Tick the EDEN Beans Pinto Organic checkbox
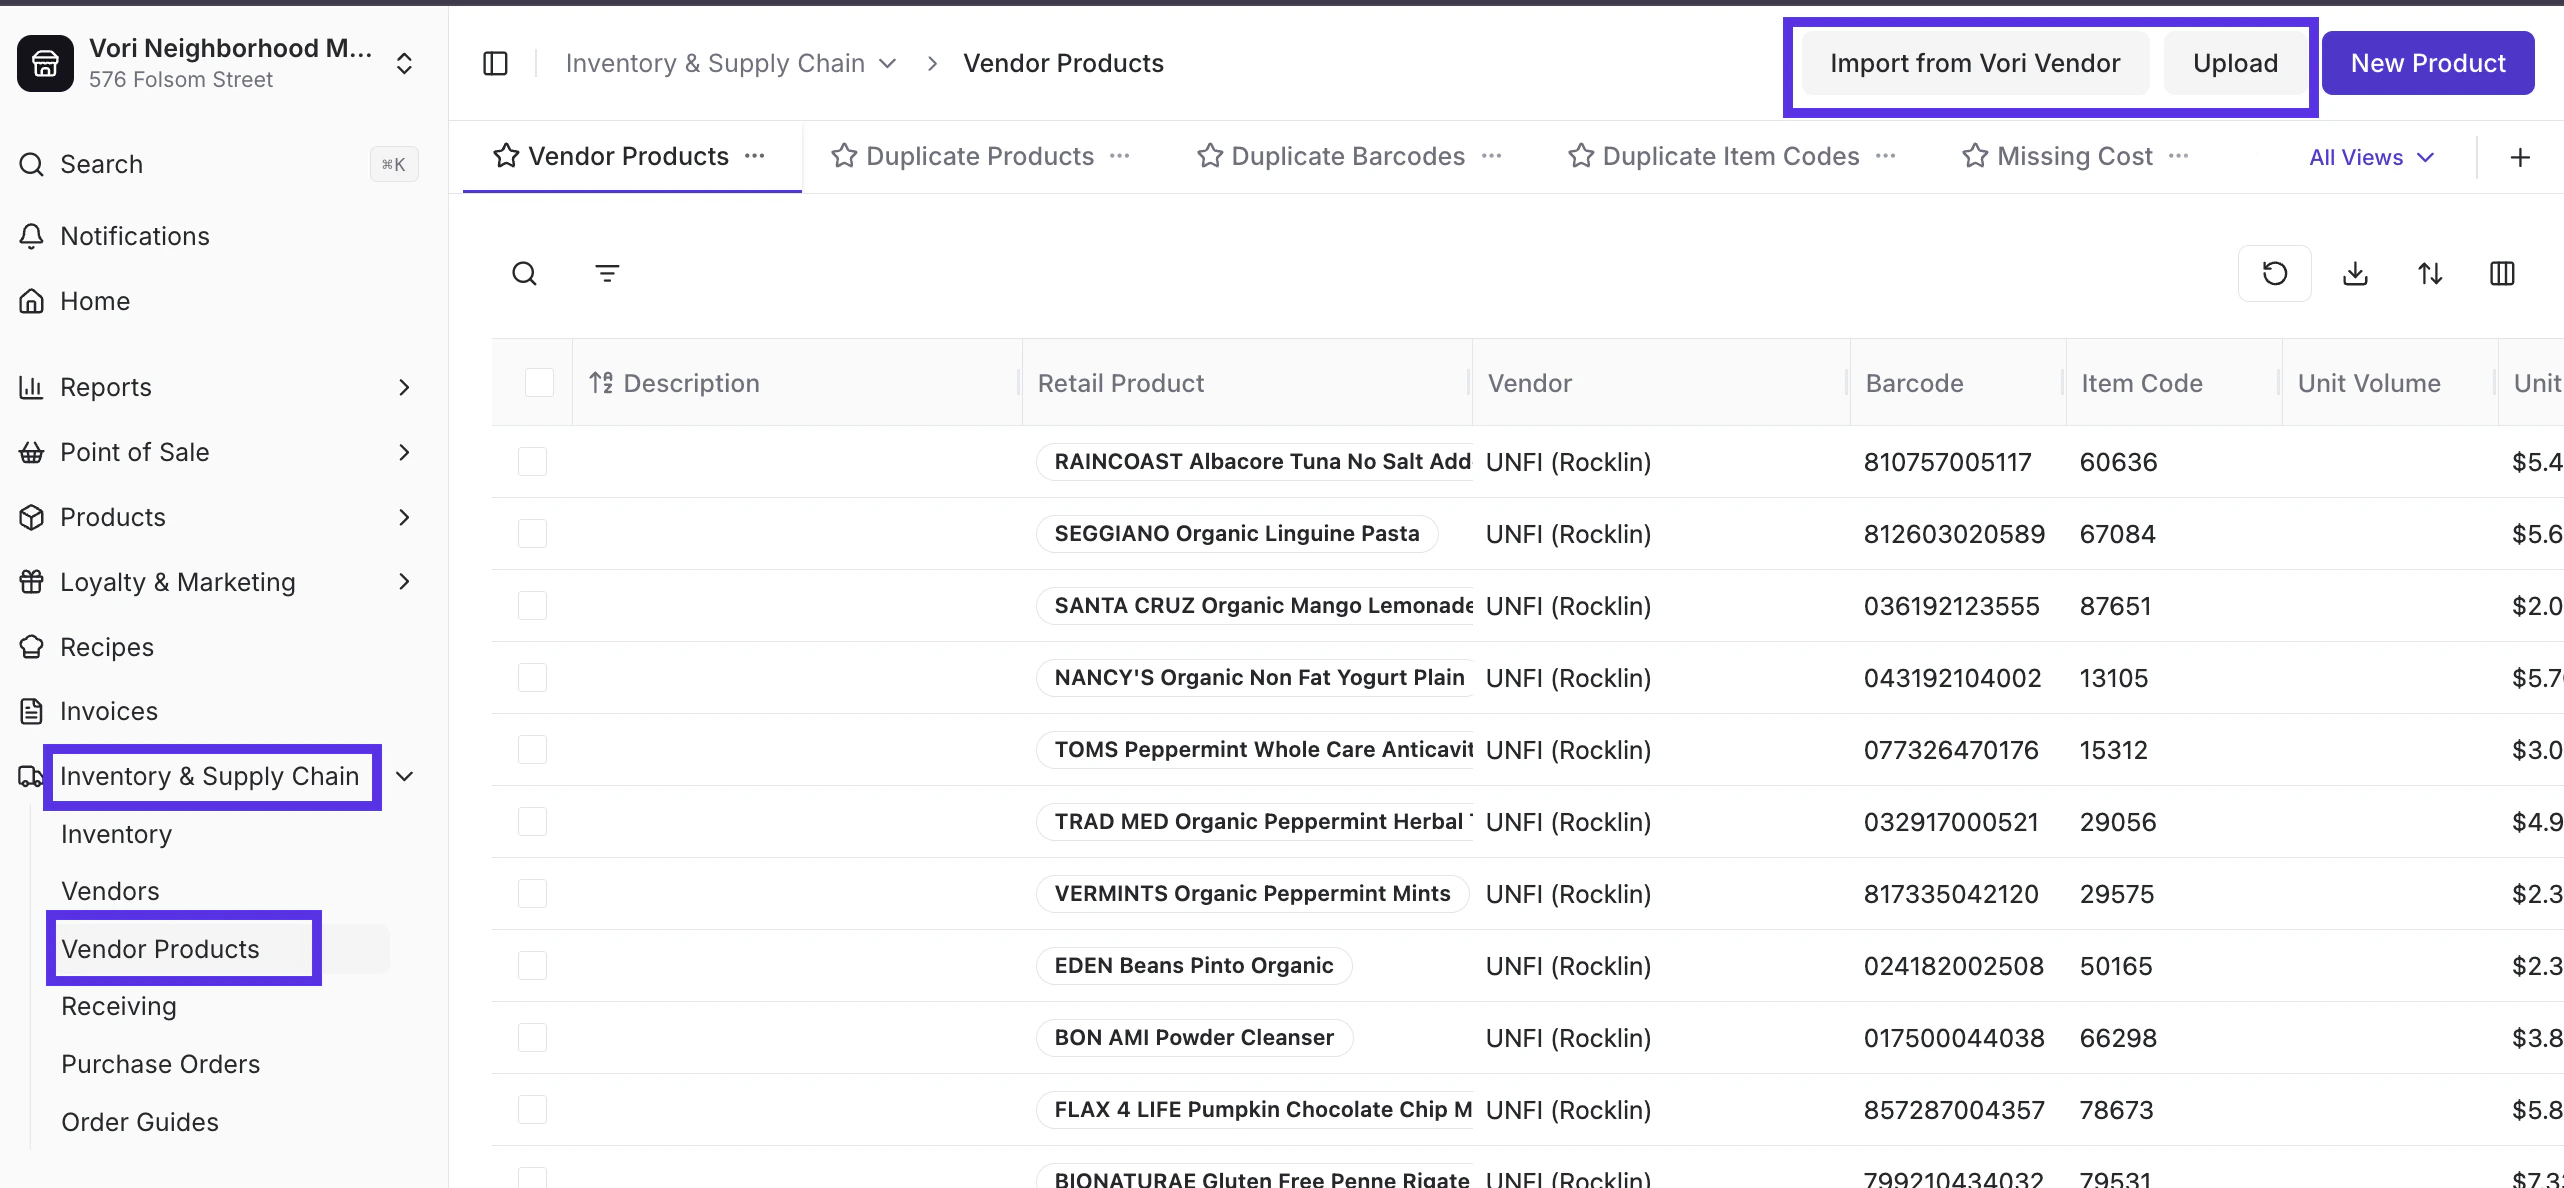Viewport: 2564px width, 1188px height. (532, 966)
